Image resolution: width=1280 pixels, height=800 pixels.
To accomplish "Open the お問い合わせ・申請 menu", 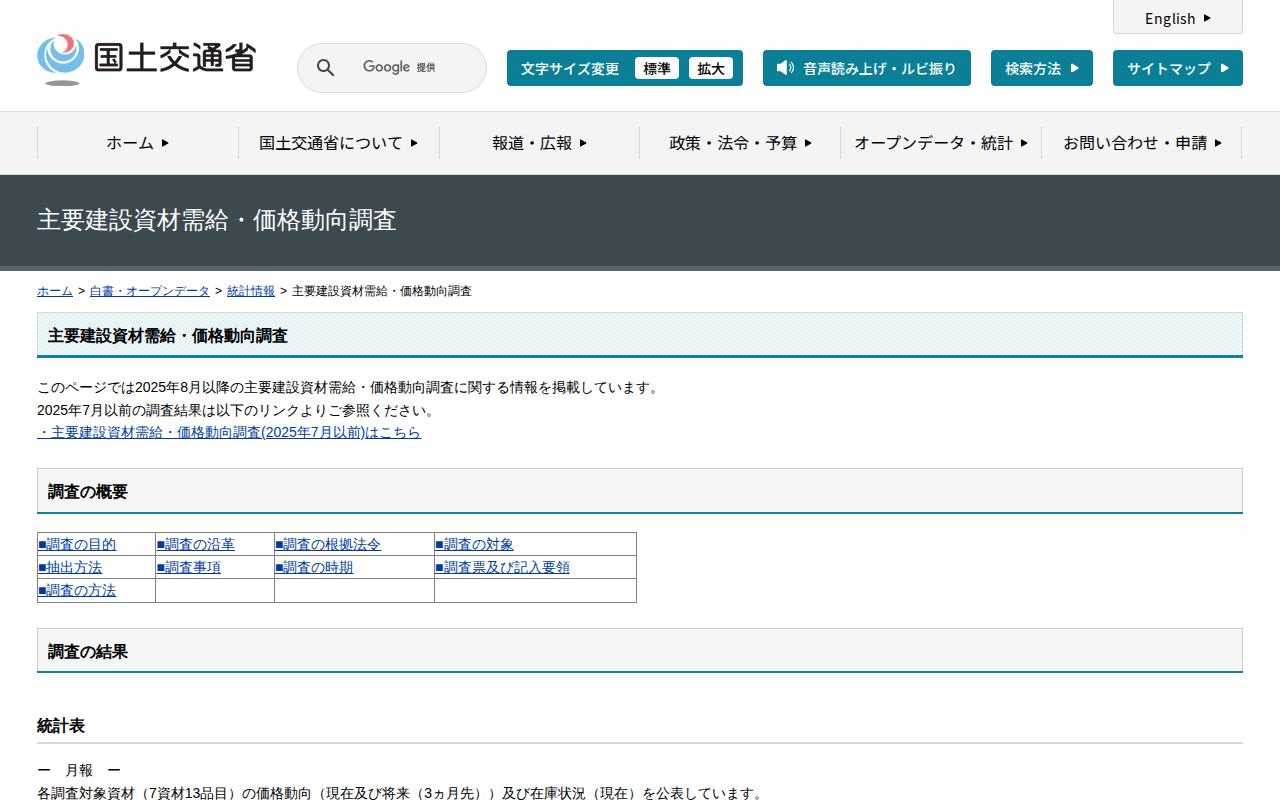I will pos(1142,143).
